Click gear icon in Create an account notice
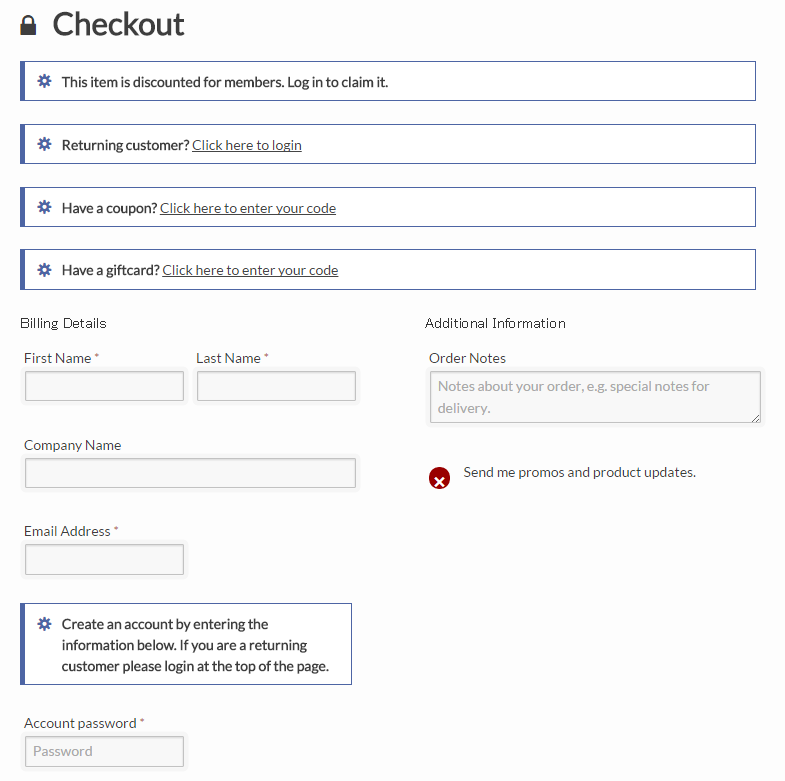The height and width of the screenshot is (781, 785). 44,623
